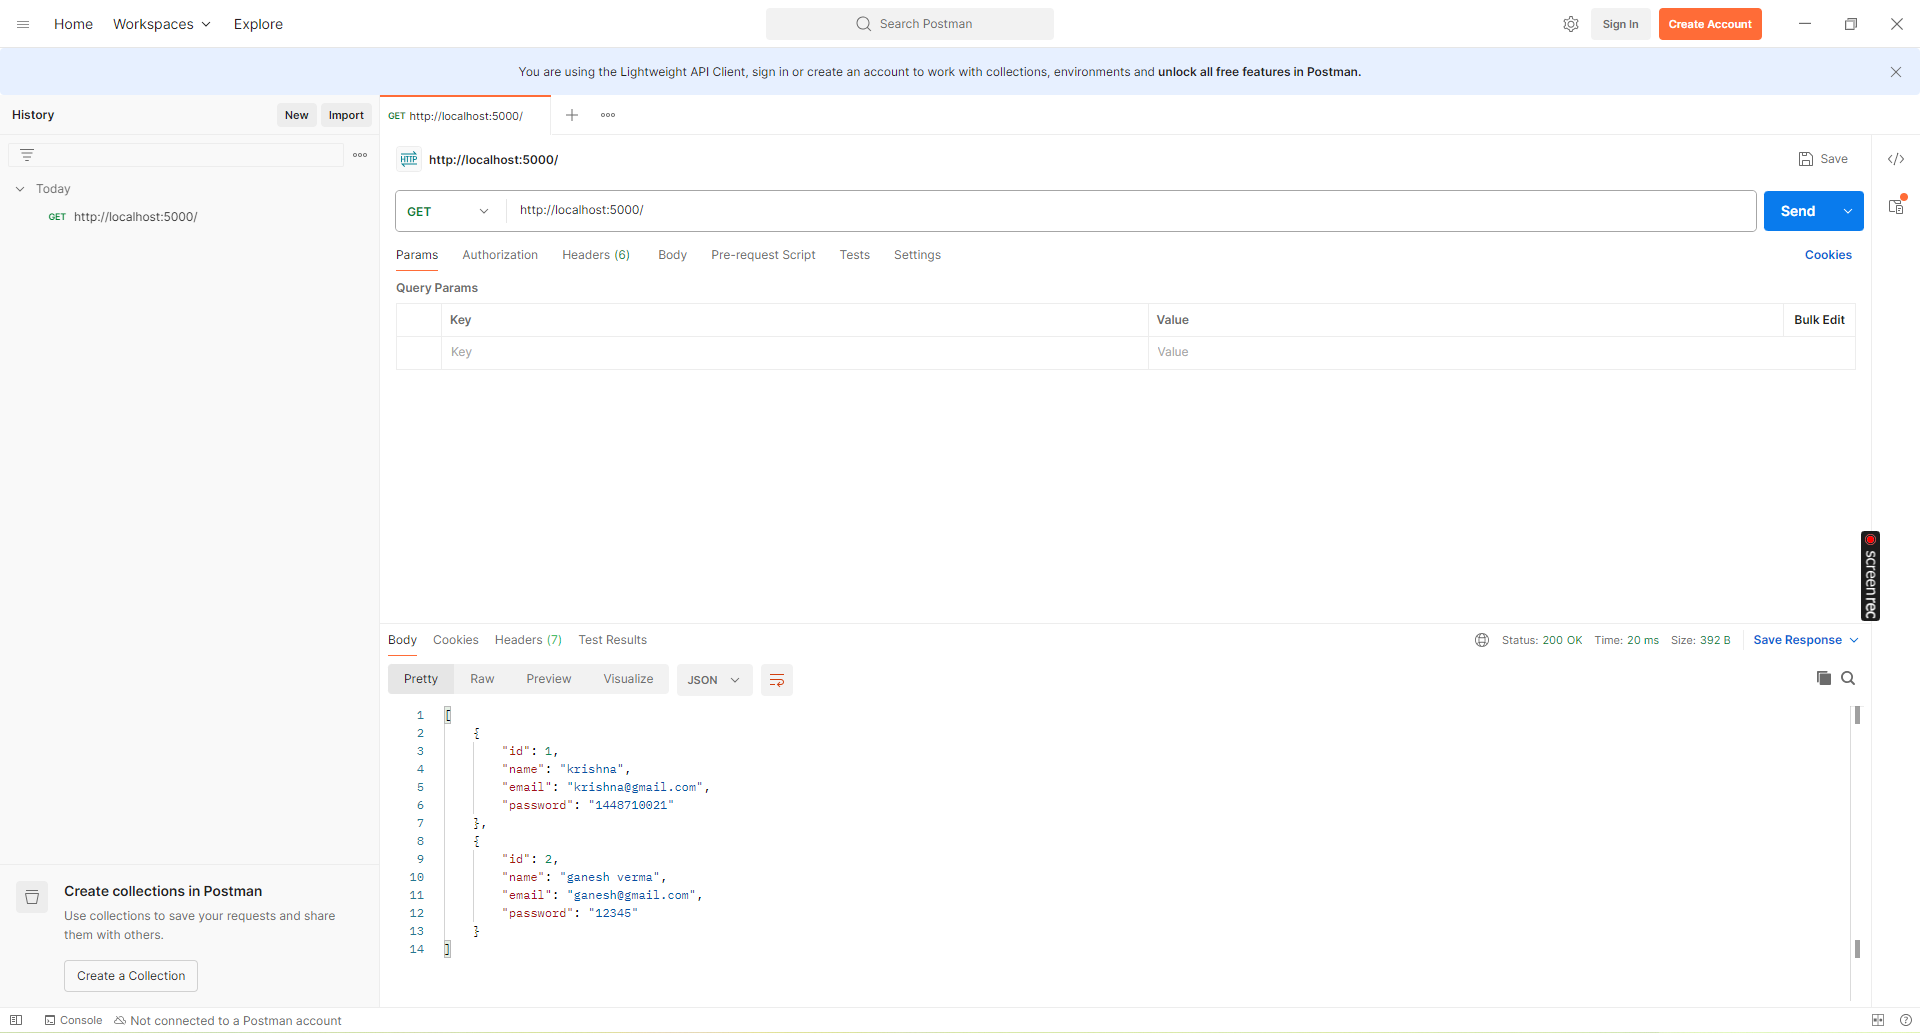Image resolution: width=1920 pixels, height=1033 pixels.
Task: Toggle the sidebar from status bar
Action: [16, 1020]
